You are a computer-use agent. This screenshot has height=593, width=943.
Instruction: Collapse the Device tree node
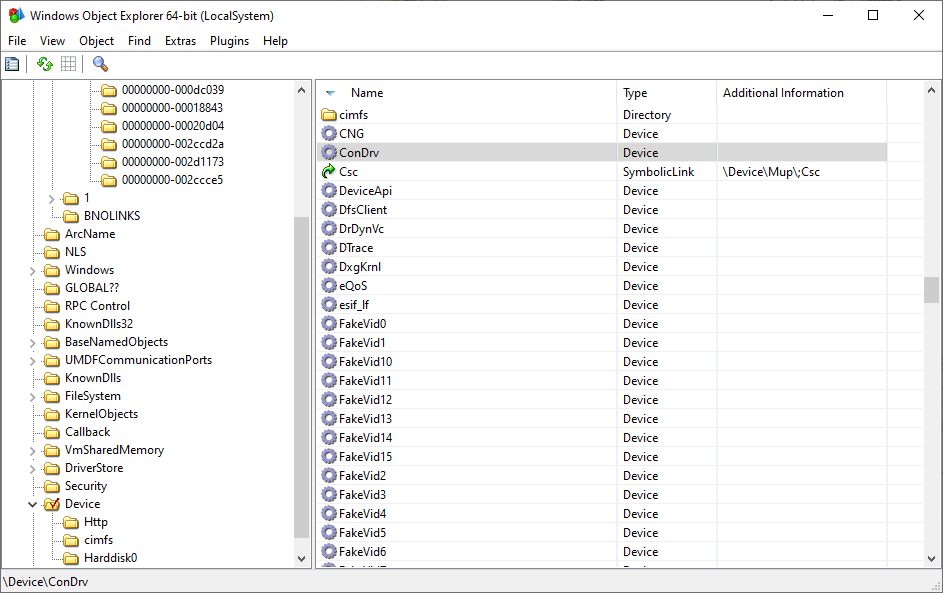(x=32, y=505)
